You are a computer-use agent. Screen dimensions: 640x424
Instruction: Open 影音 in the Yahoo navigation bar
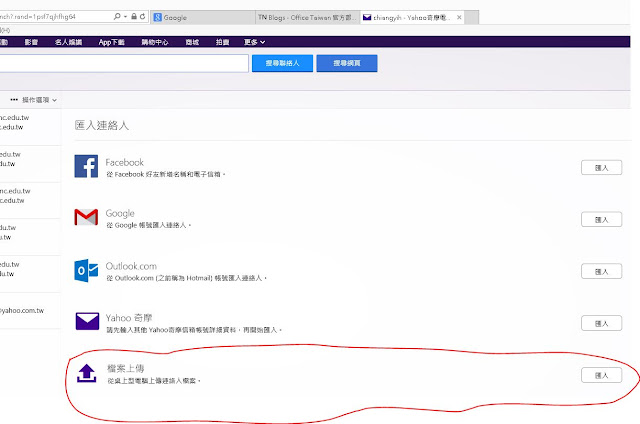(31, 42)
